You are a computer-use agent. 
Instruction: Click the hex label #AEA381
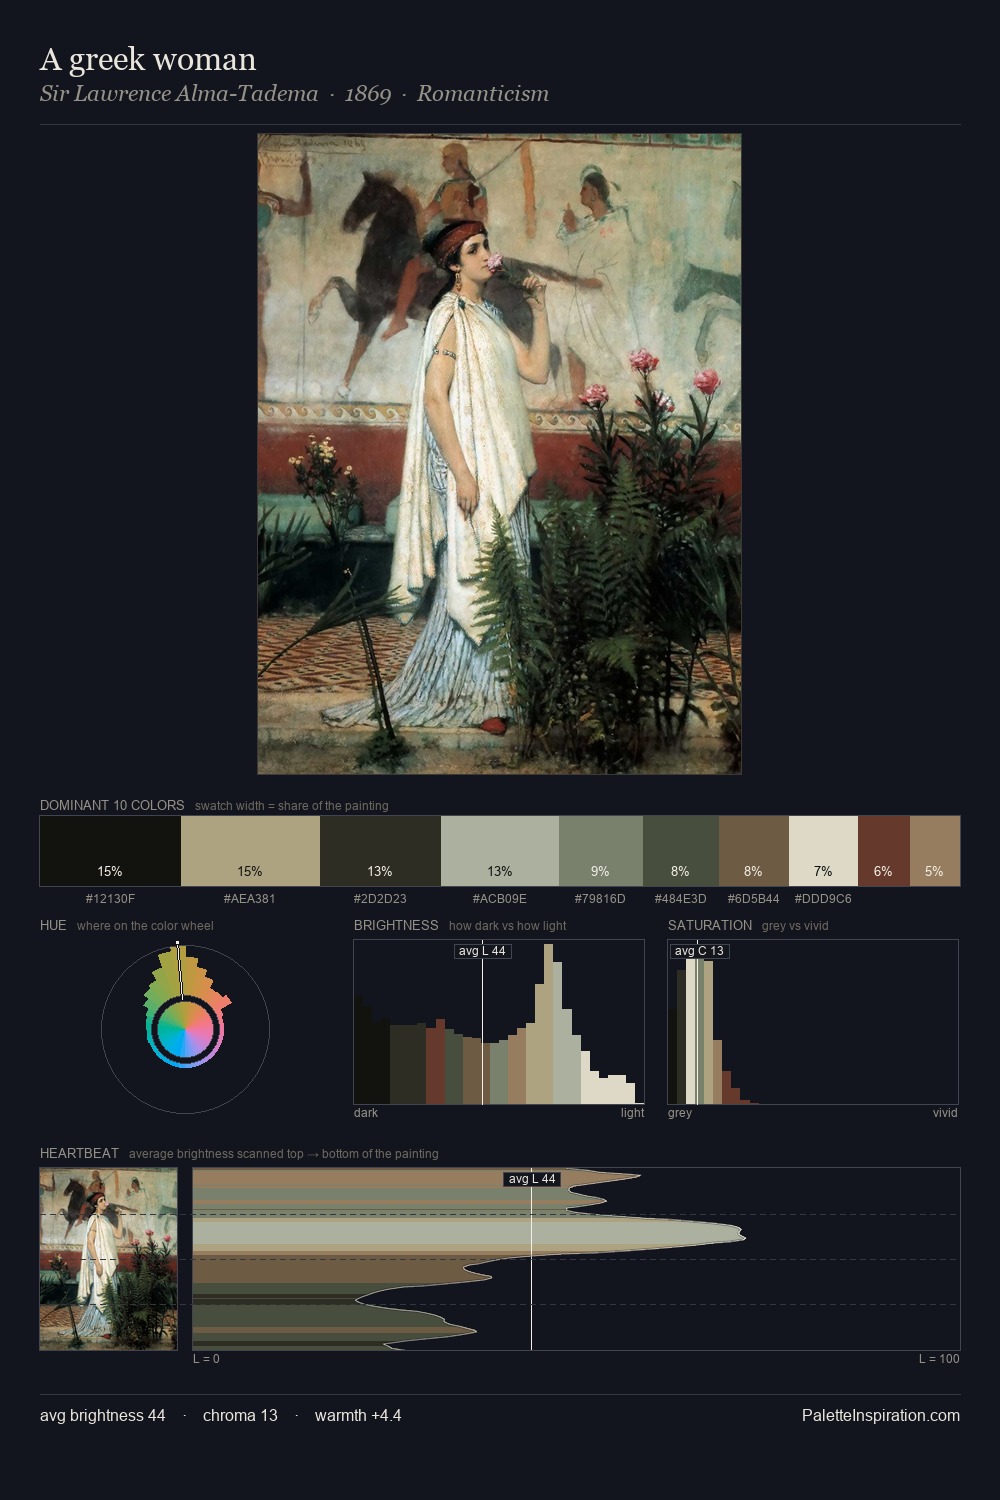(250, 899)
